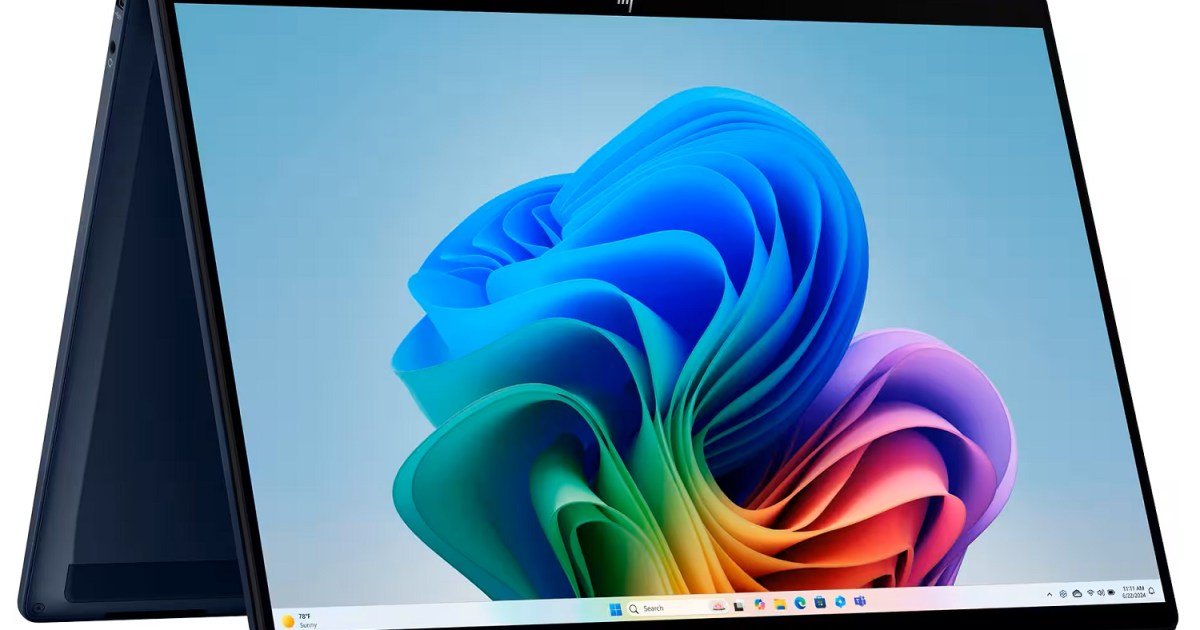1200x630 pixels.
Task: Open the blue hexagon app beside Teams
Action: pyautogui.click(x=840, y=601)
